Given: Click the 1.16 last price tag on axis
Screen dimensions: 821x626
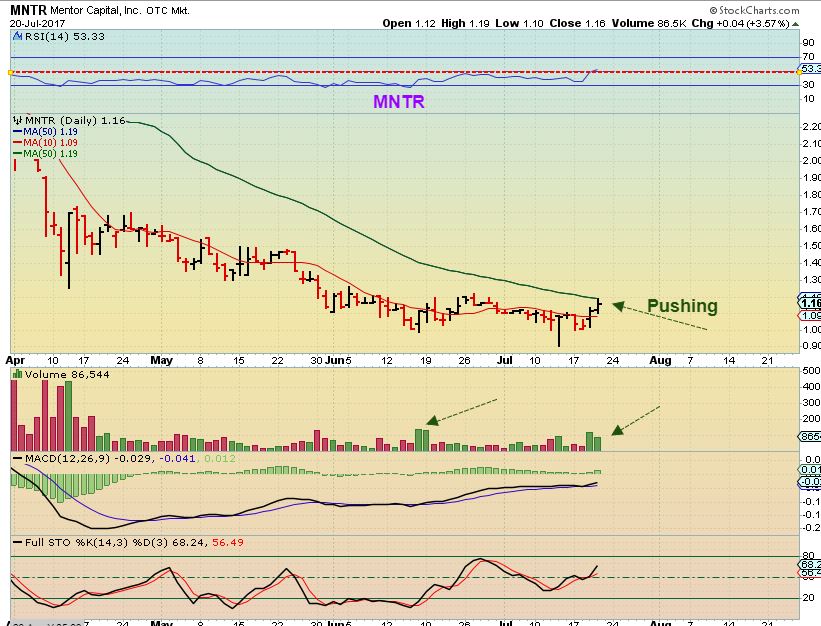Looking at the screenshot, I should pos(811,303).
